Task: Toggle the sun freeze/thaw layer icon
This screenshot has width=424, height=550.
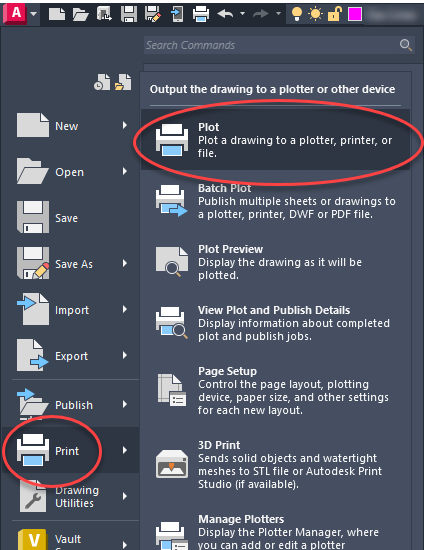Action: (x=315, y=14)
